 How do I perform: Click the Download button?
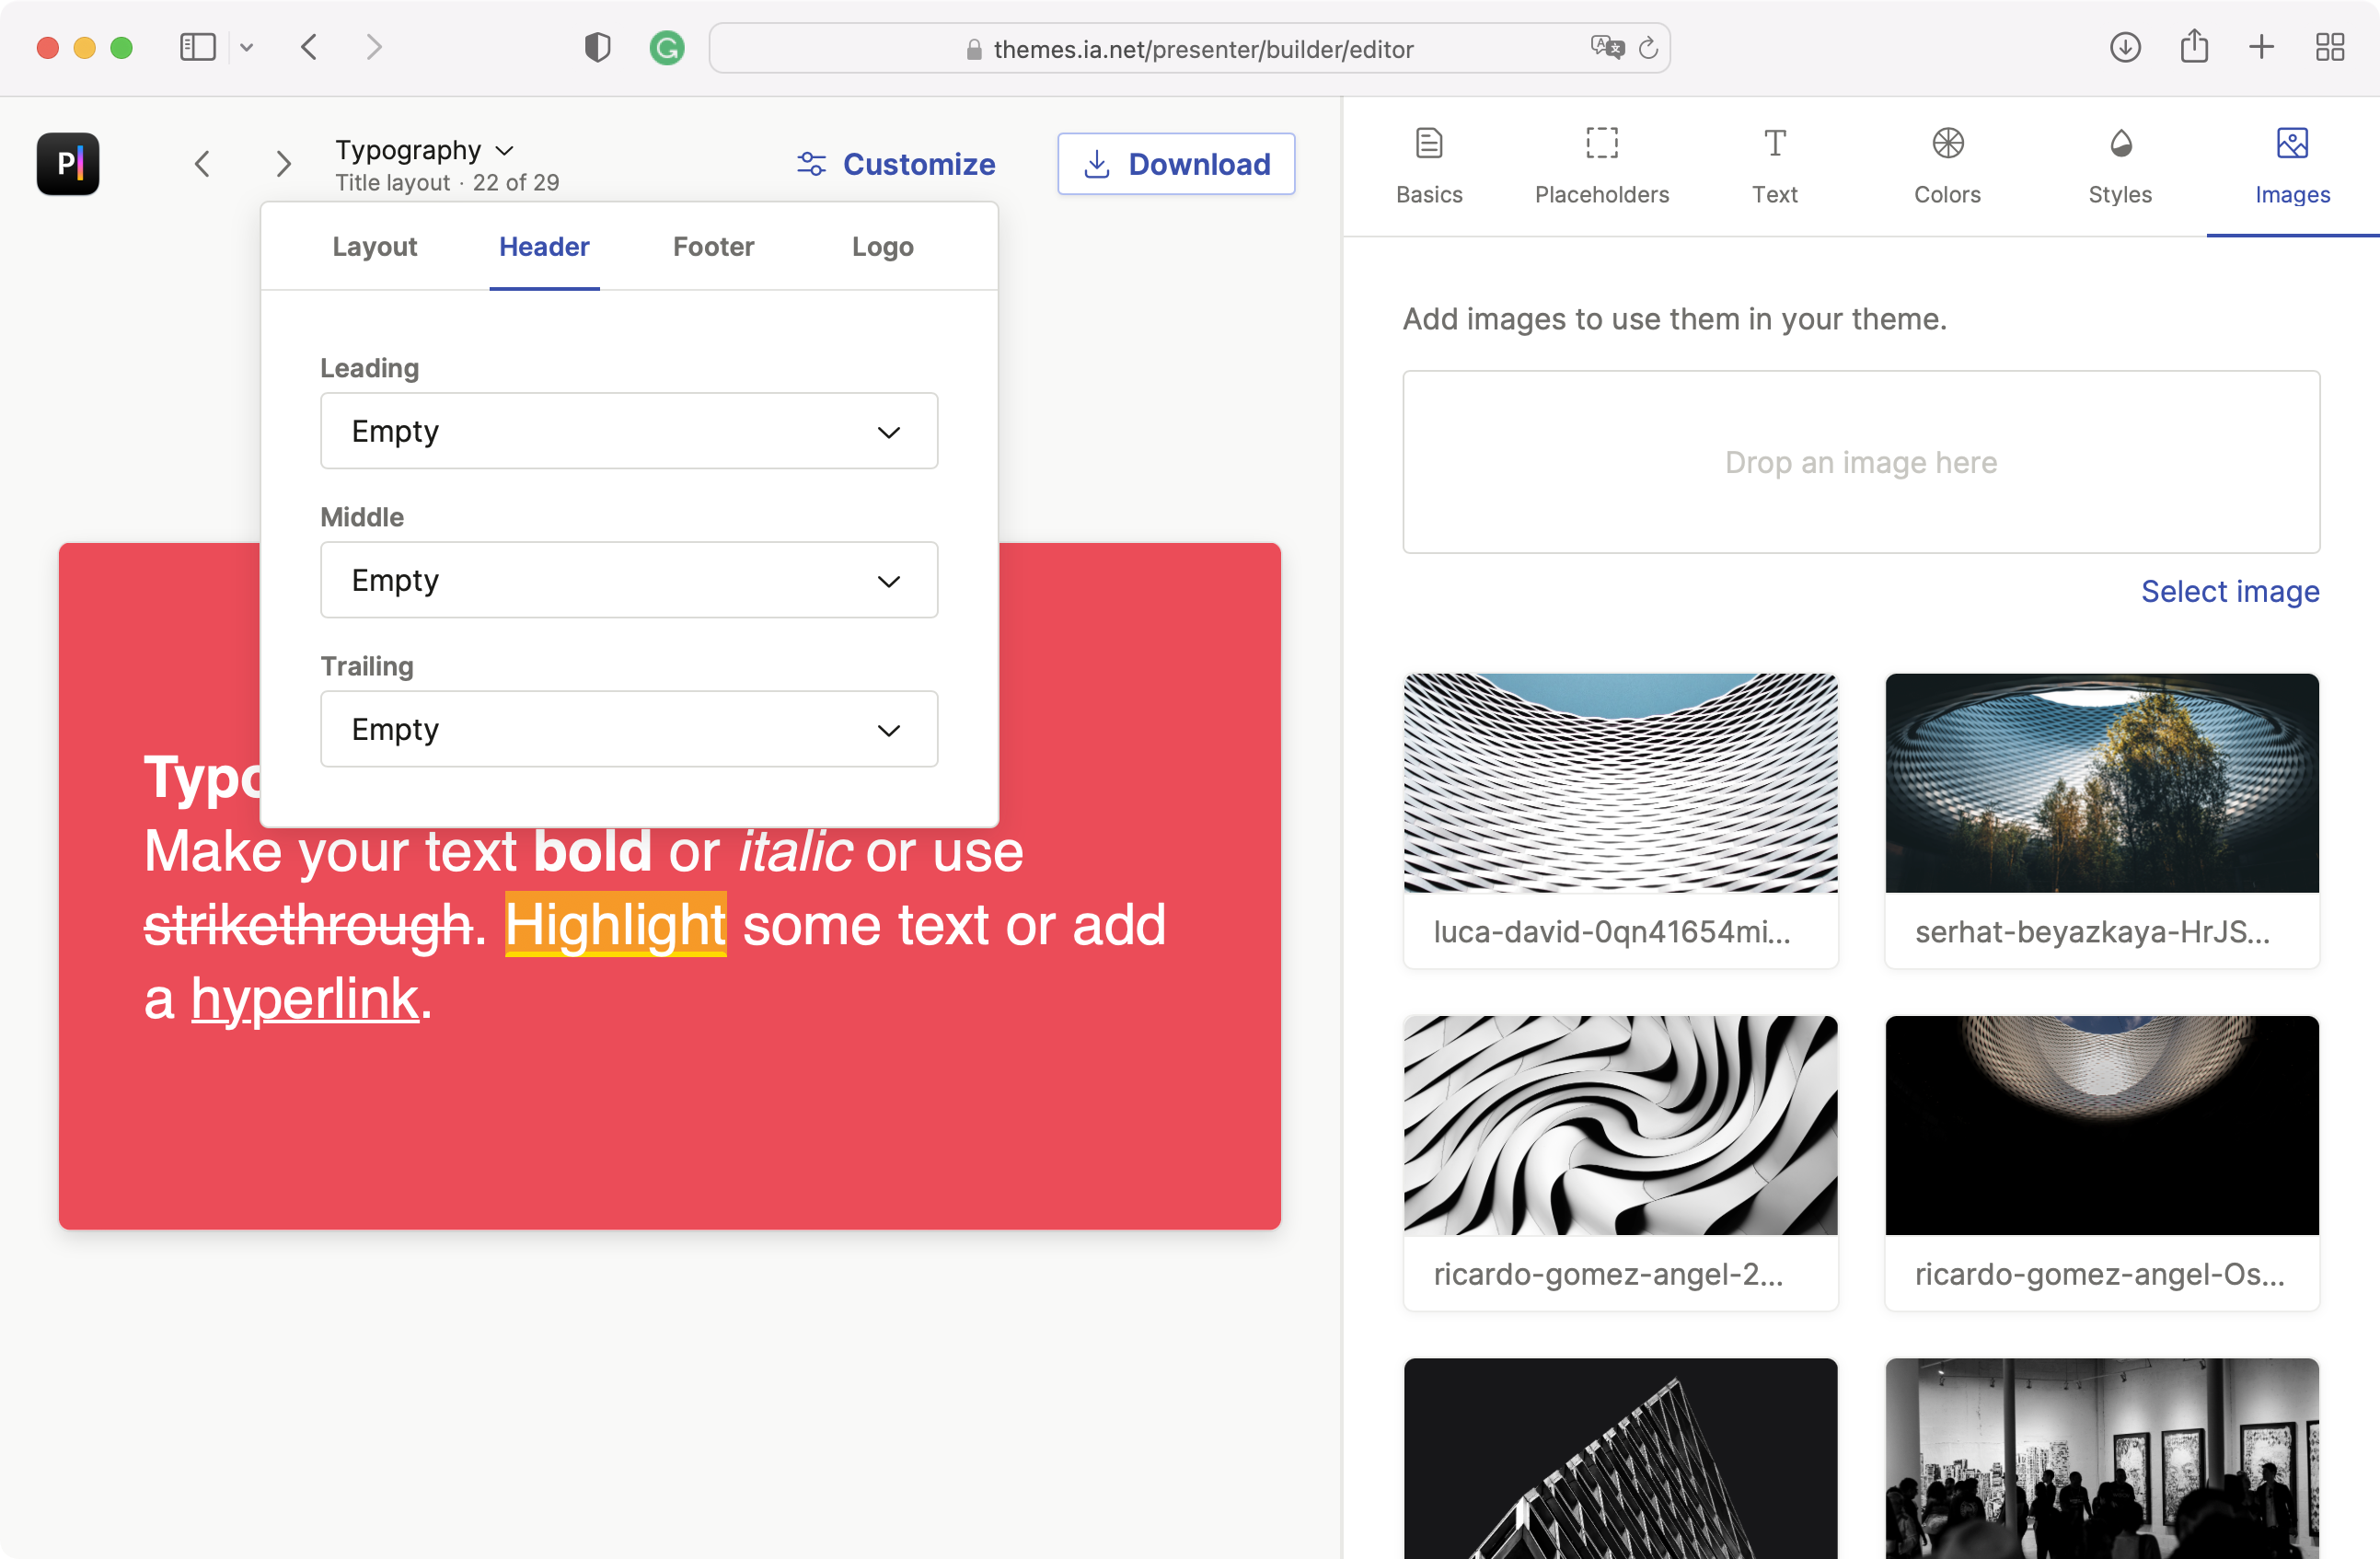[x=1176, y=164]
